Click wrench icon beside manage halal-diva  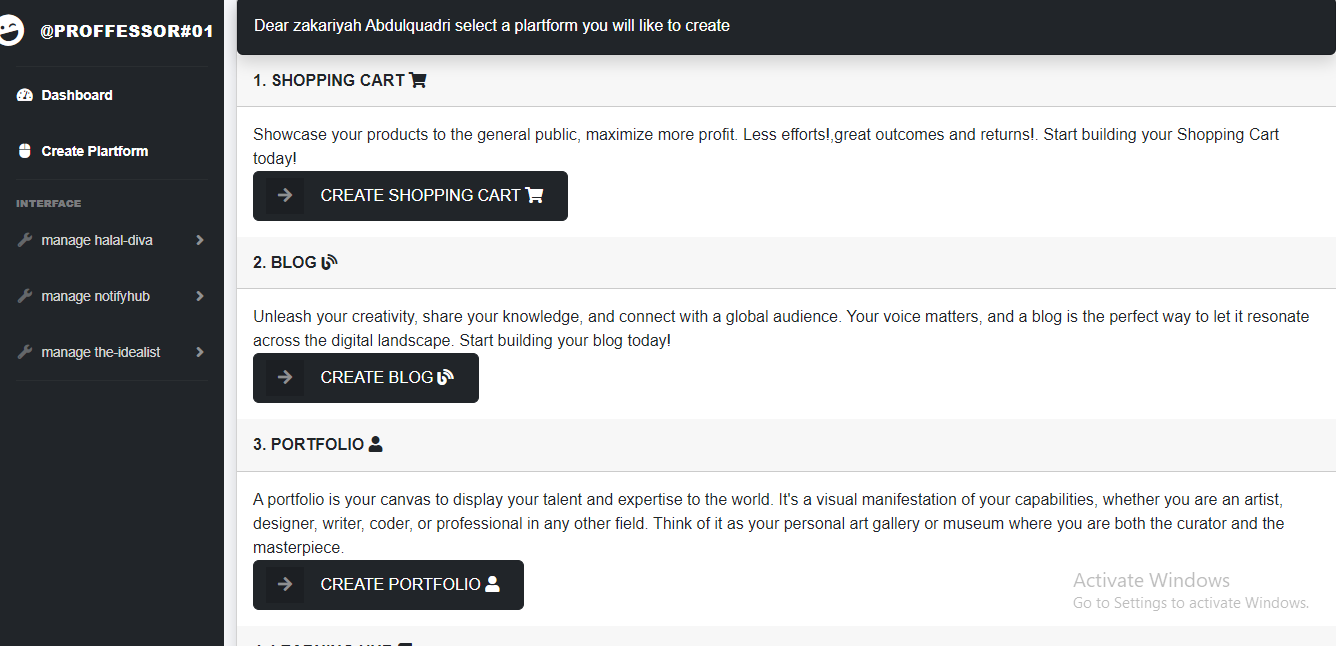(x=25, y=240)
